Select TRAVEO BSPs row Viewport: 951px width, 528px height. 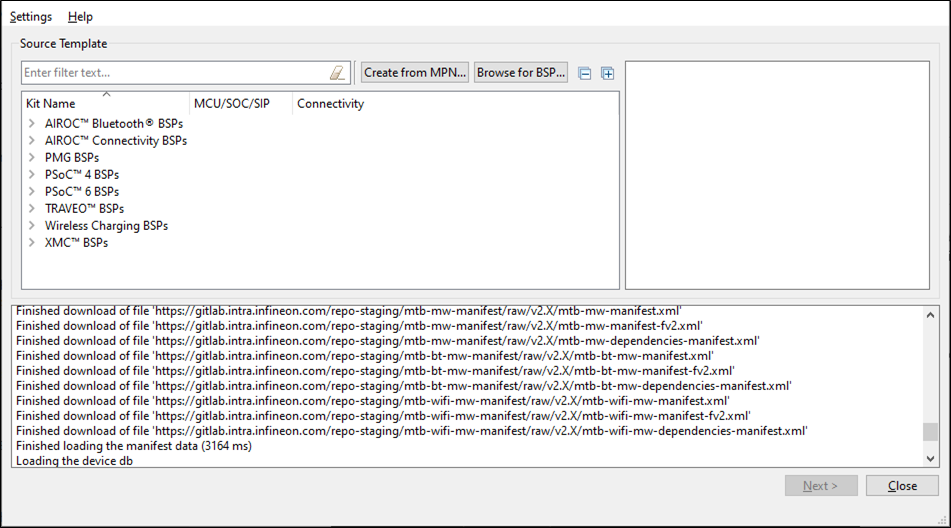tap(84, 208)
